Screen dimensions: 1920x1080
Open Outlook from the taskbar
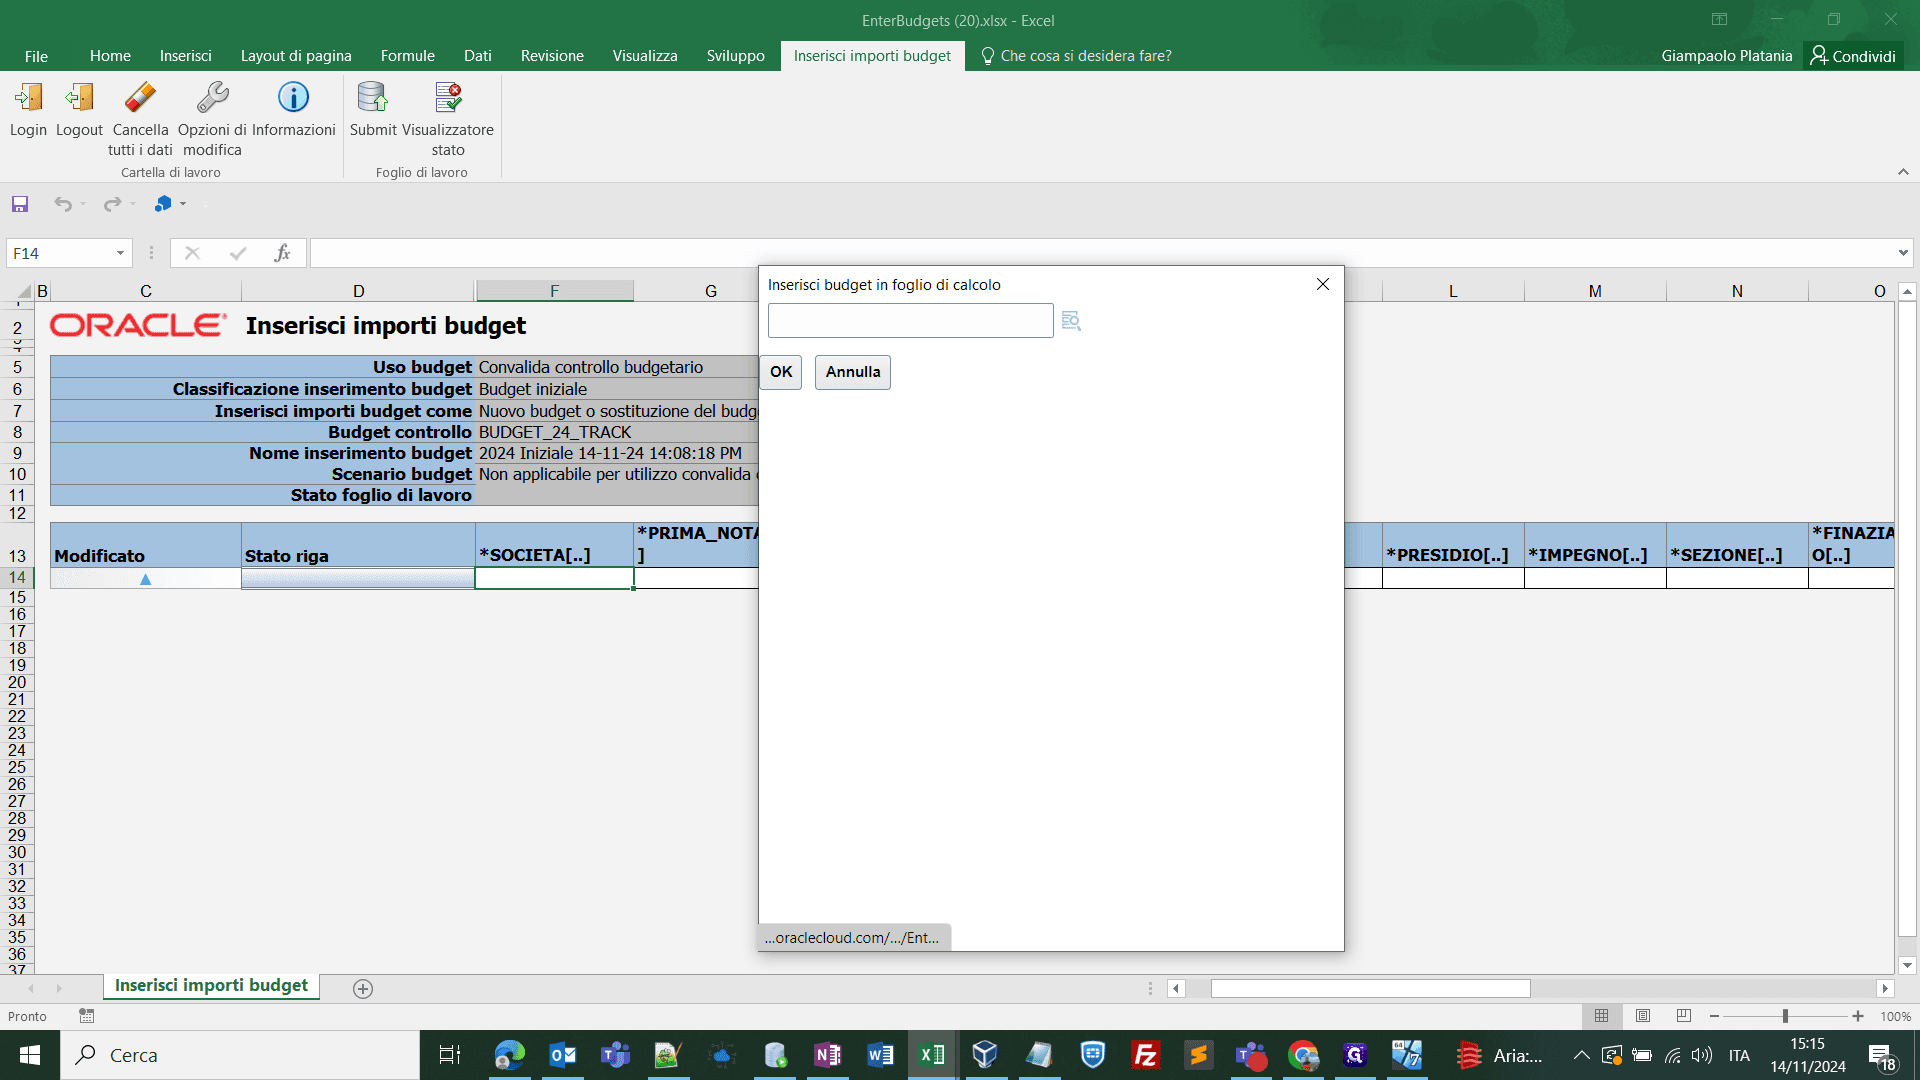[x=563, y=1055]
